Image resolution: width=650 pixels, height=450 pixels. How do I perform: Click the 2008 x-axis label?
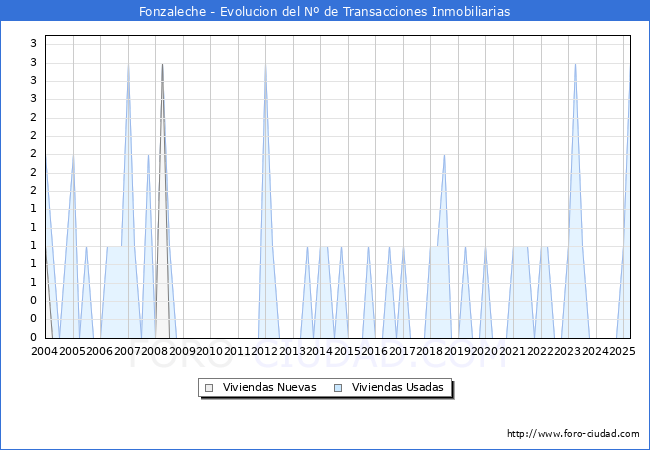pos(155,351)
